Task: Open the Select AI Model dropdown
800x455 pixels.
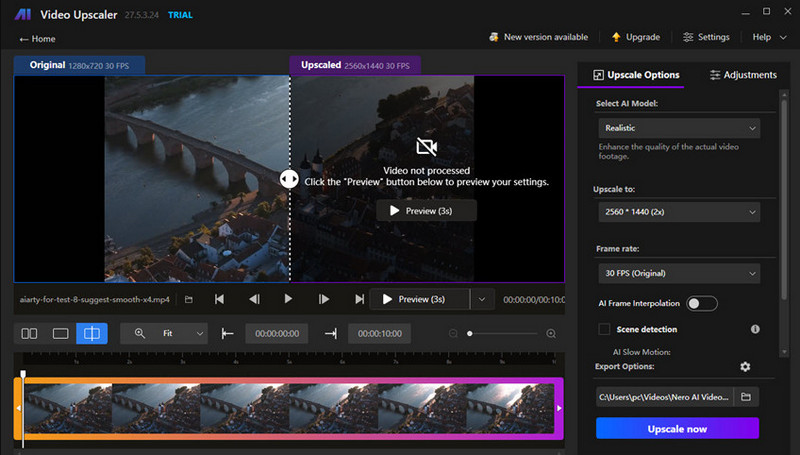Action: click(x=678, y=128)
